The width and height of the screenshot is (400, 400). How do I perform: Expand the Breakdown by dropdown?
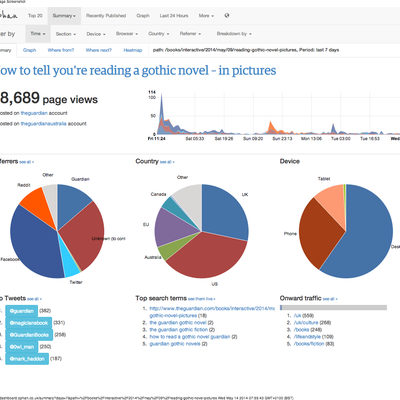pyautogui.click(x=234, y=34)
